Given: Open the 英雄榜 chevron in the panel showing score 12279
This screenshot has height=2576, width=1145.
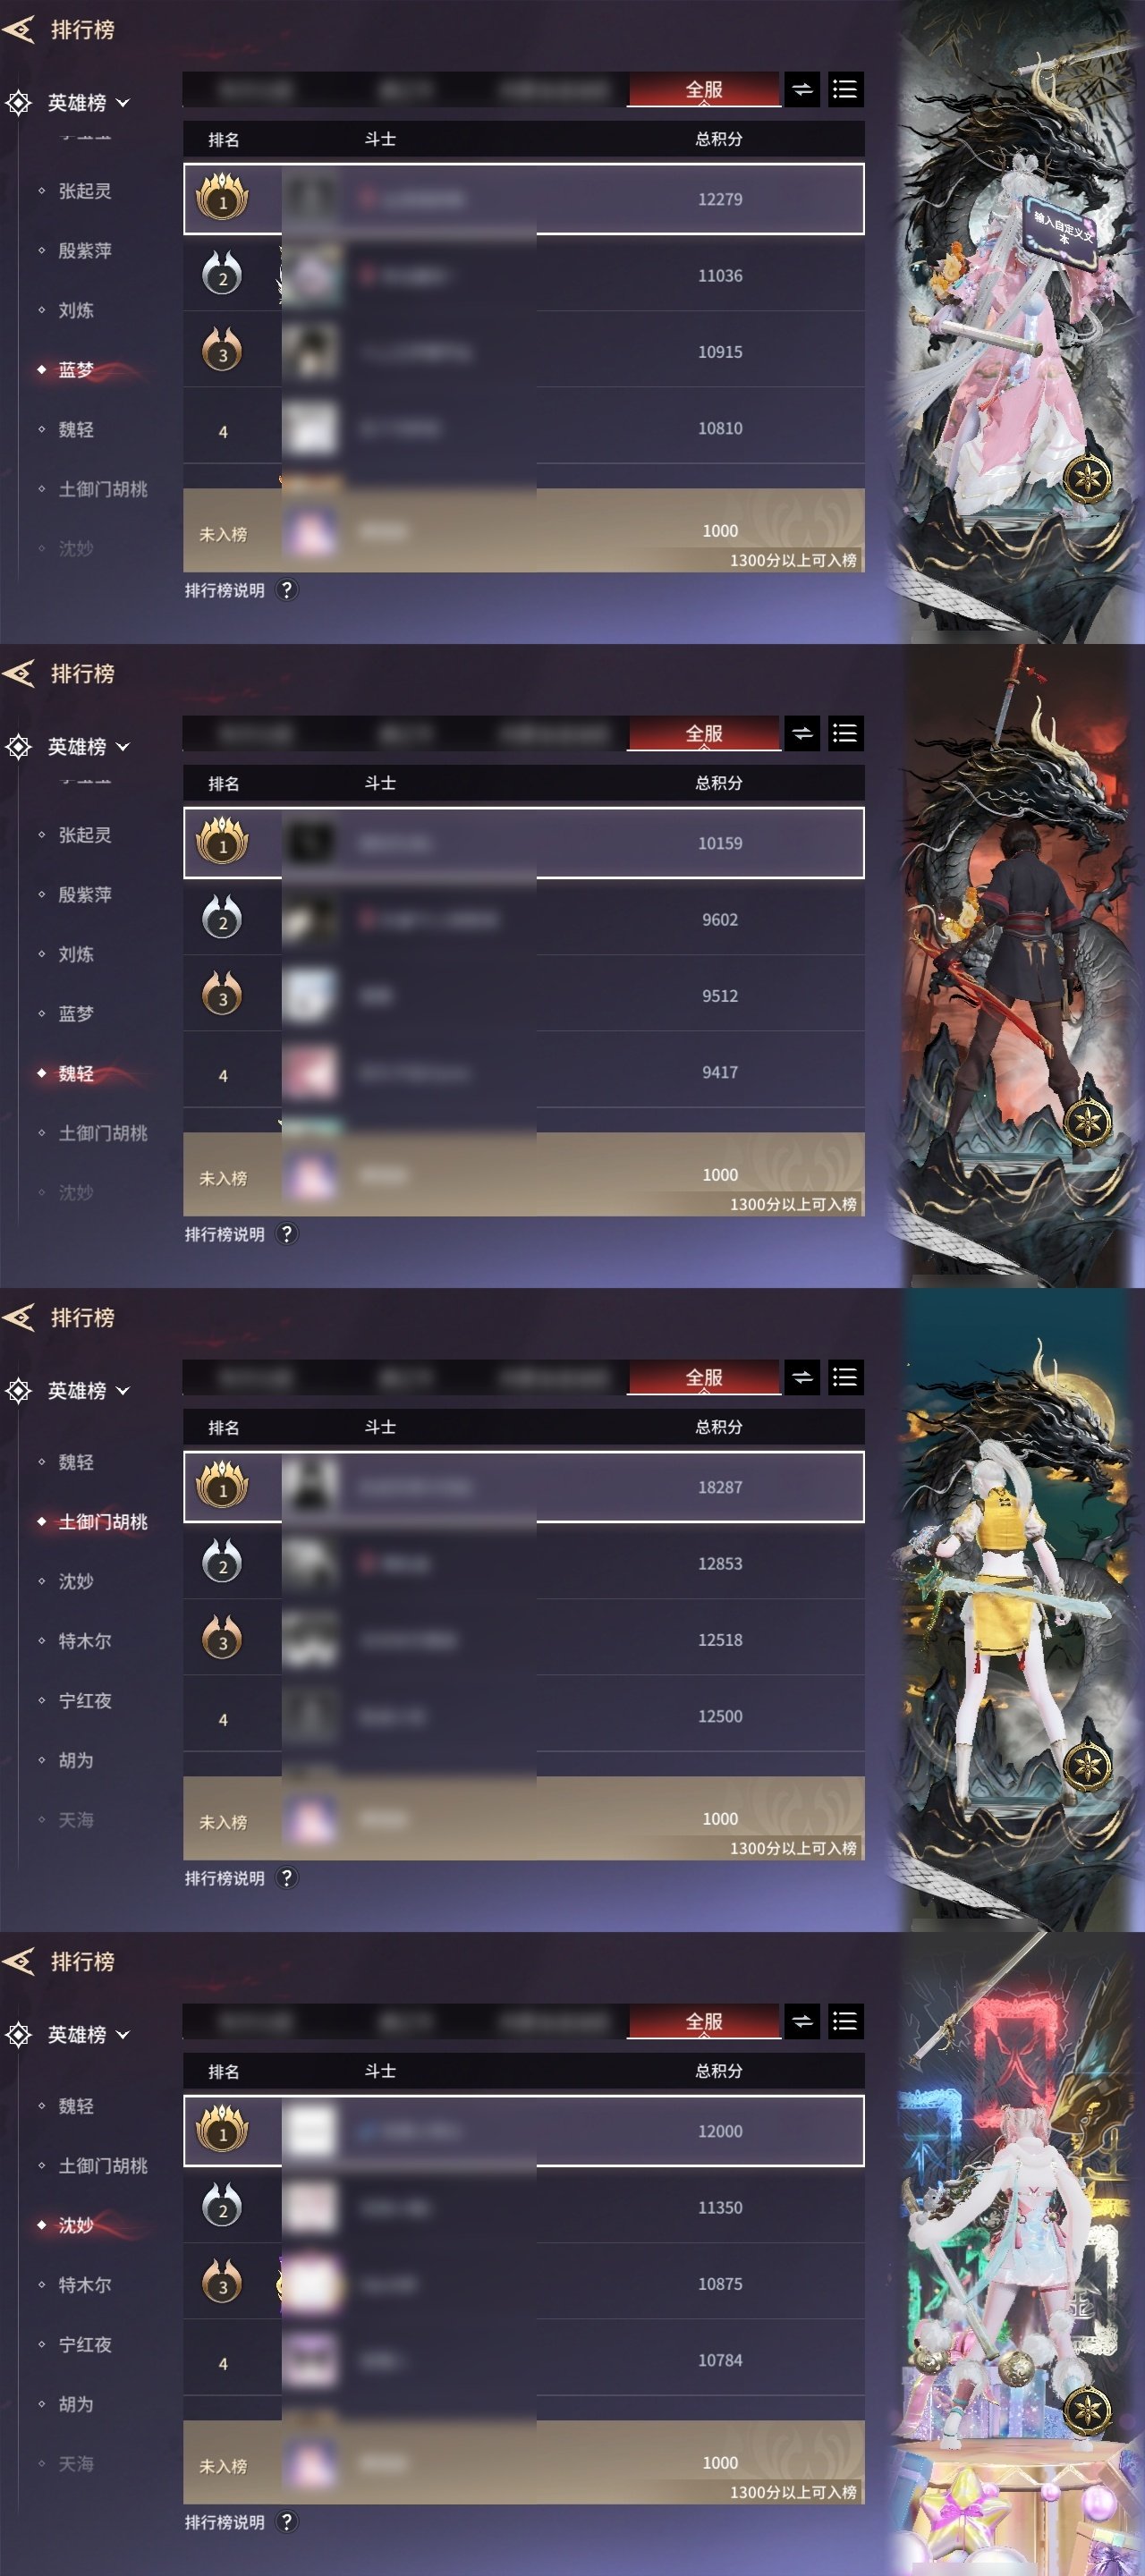Looking at the screenshot, I should coord(123,103).
